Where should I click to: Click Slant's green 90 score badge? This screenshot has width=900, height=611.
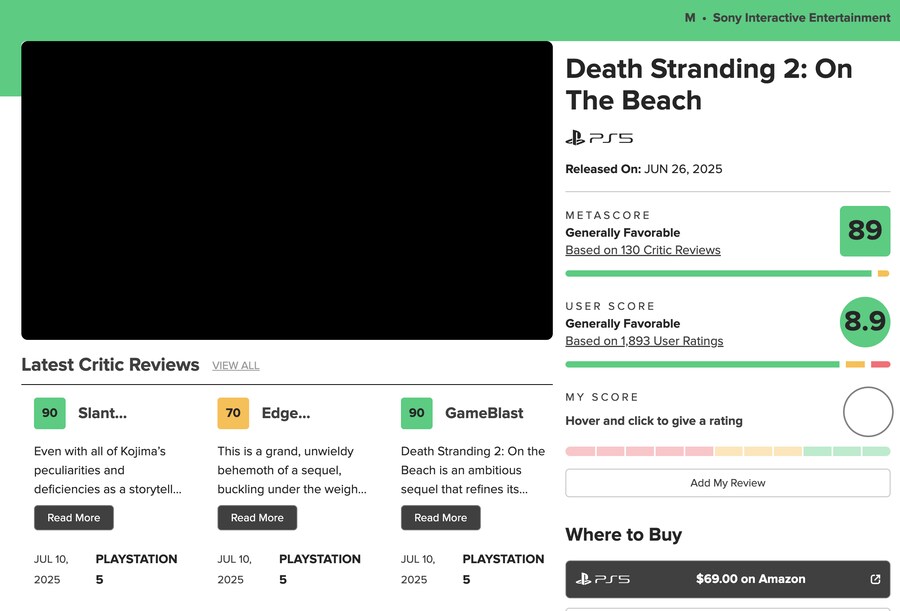tap(50, 413)
